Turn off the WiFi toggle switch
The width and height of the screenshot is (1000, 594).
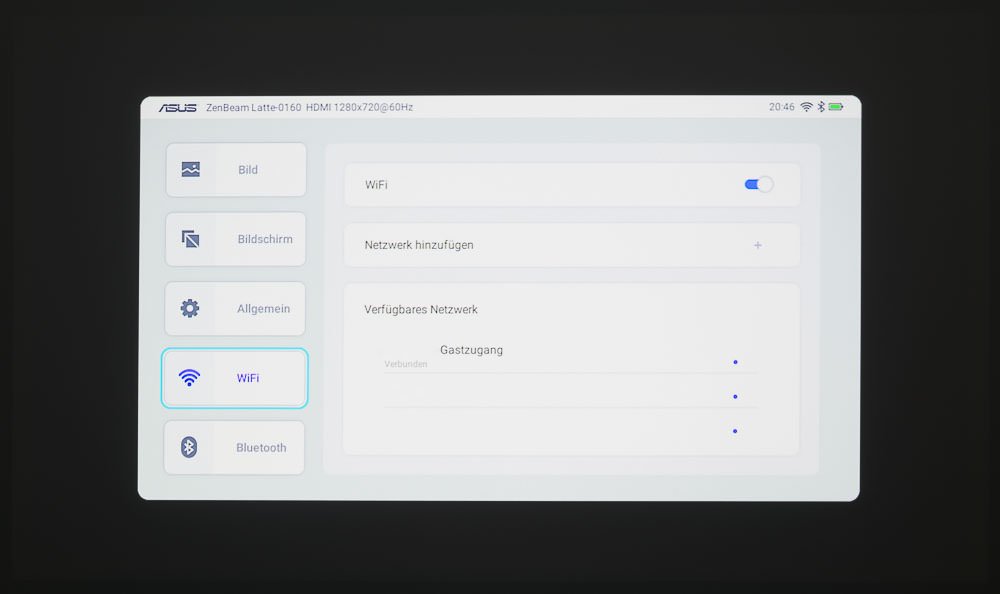pyautogui.click(x=758, y=184)
